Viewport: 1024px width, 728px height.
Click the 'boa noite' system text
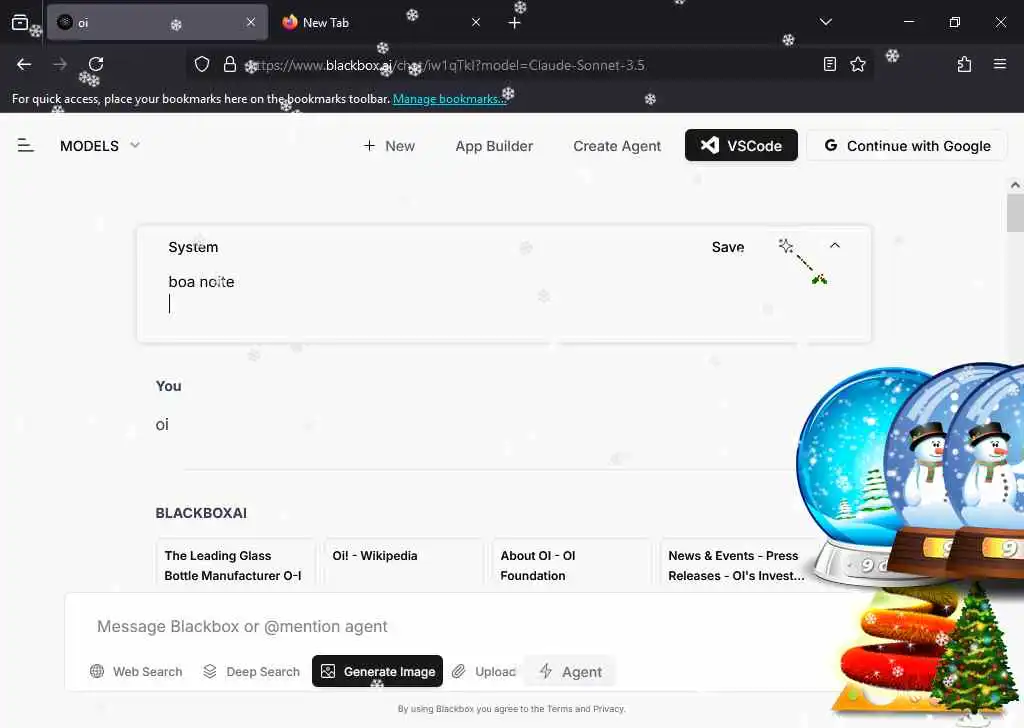pyautogui.click(x=201, y=281)
